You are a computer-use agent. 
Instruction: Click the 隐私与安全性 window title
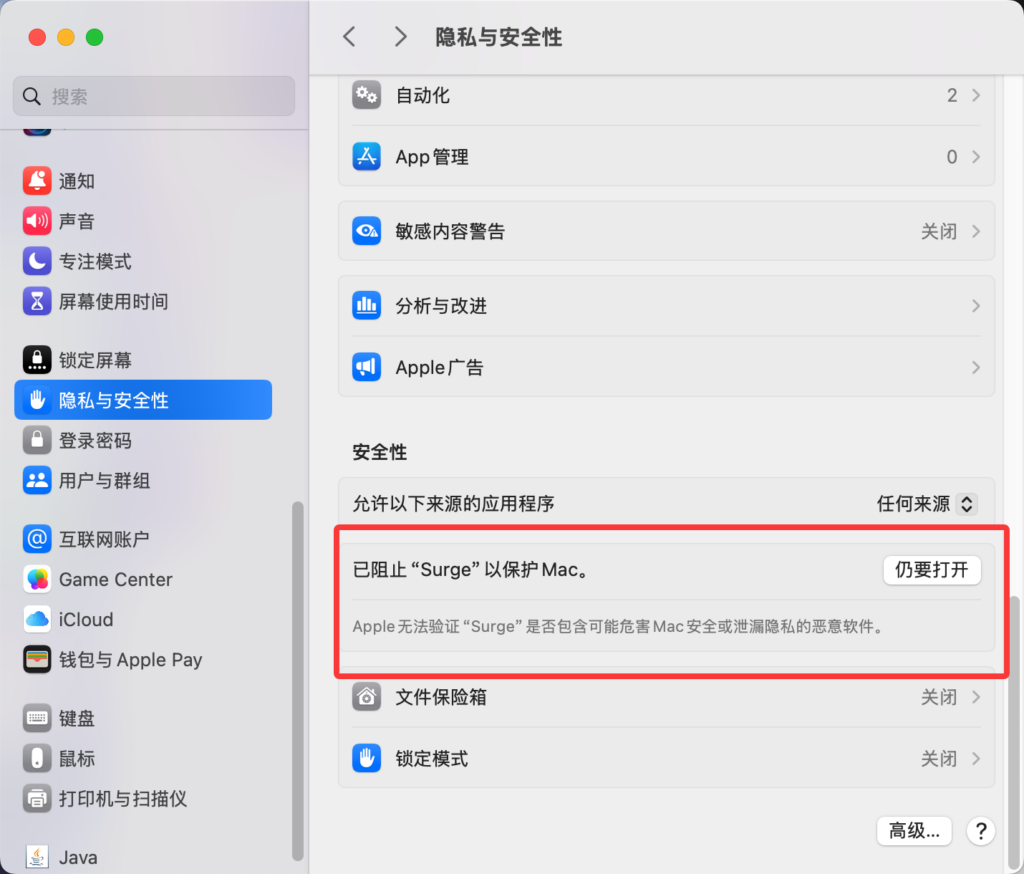click(499, 37)
